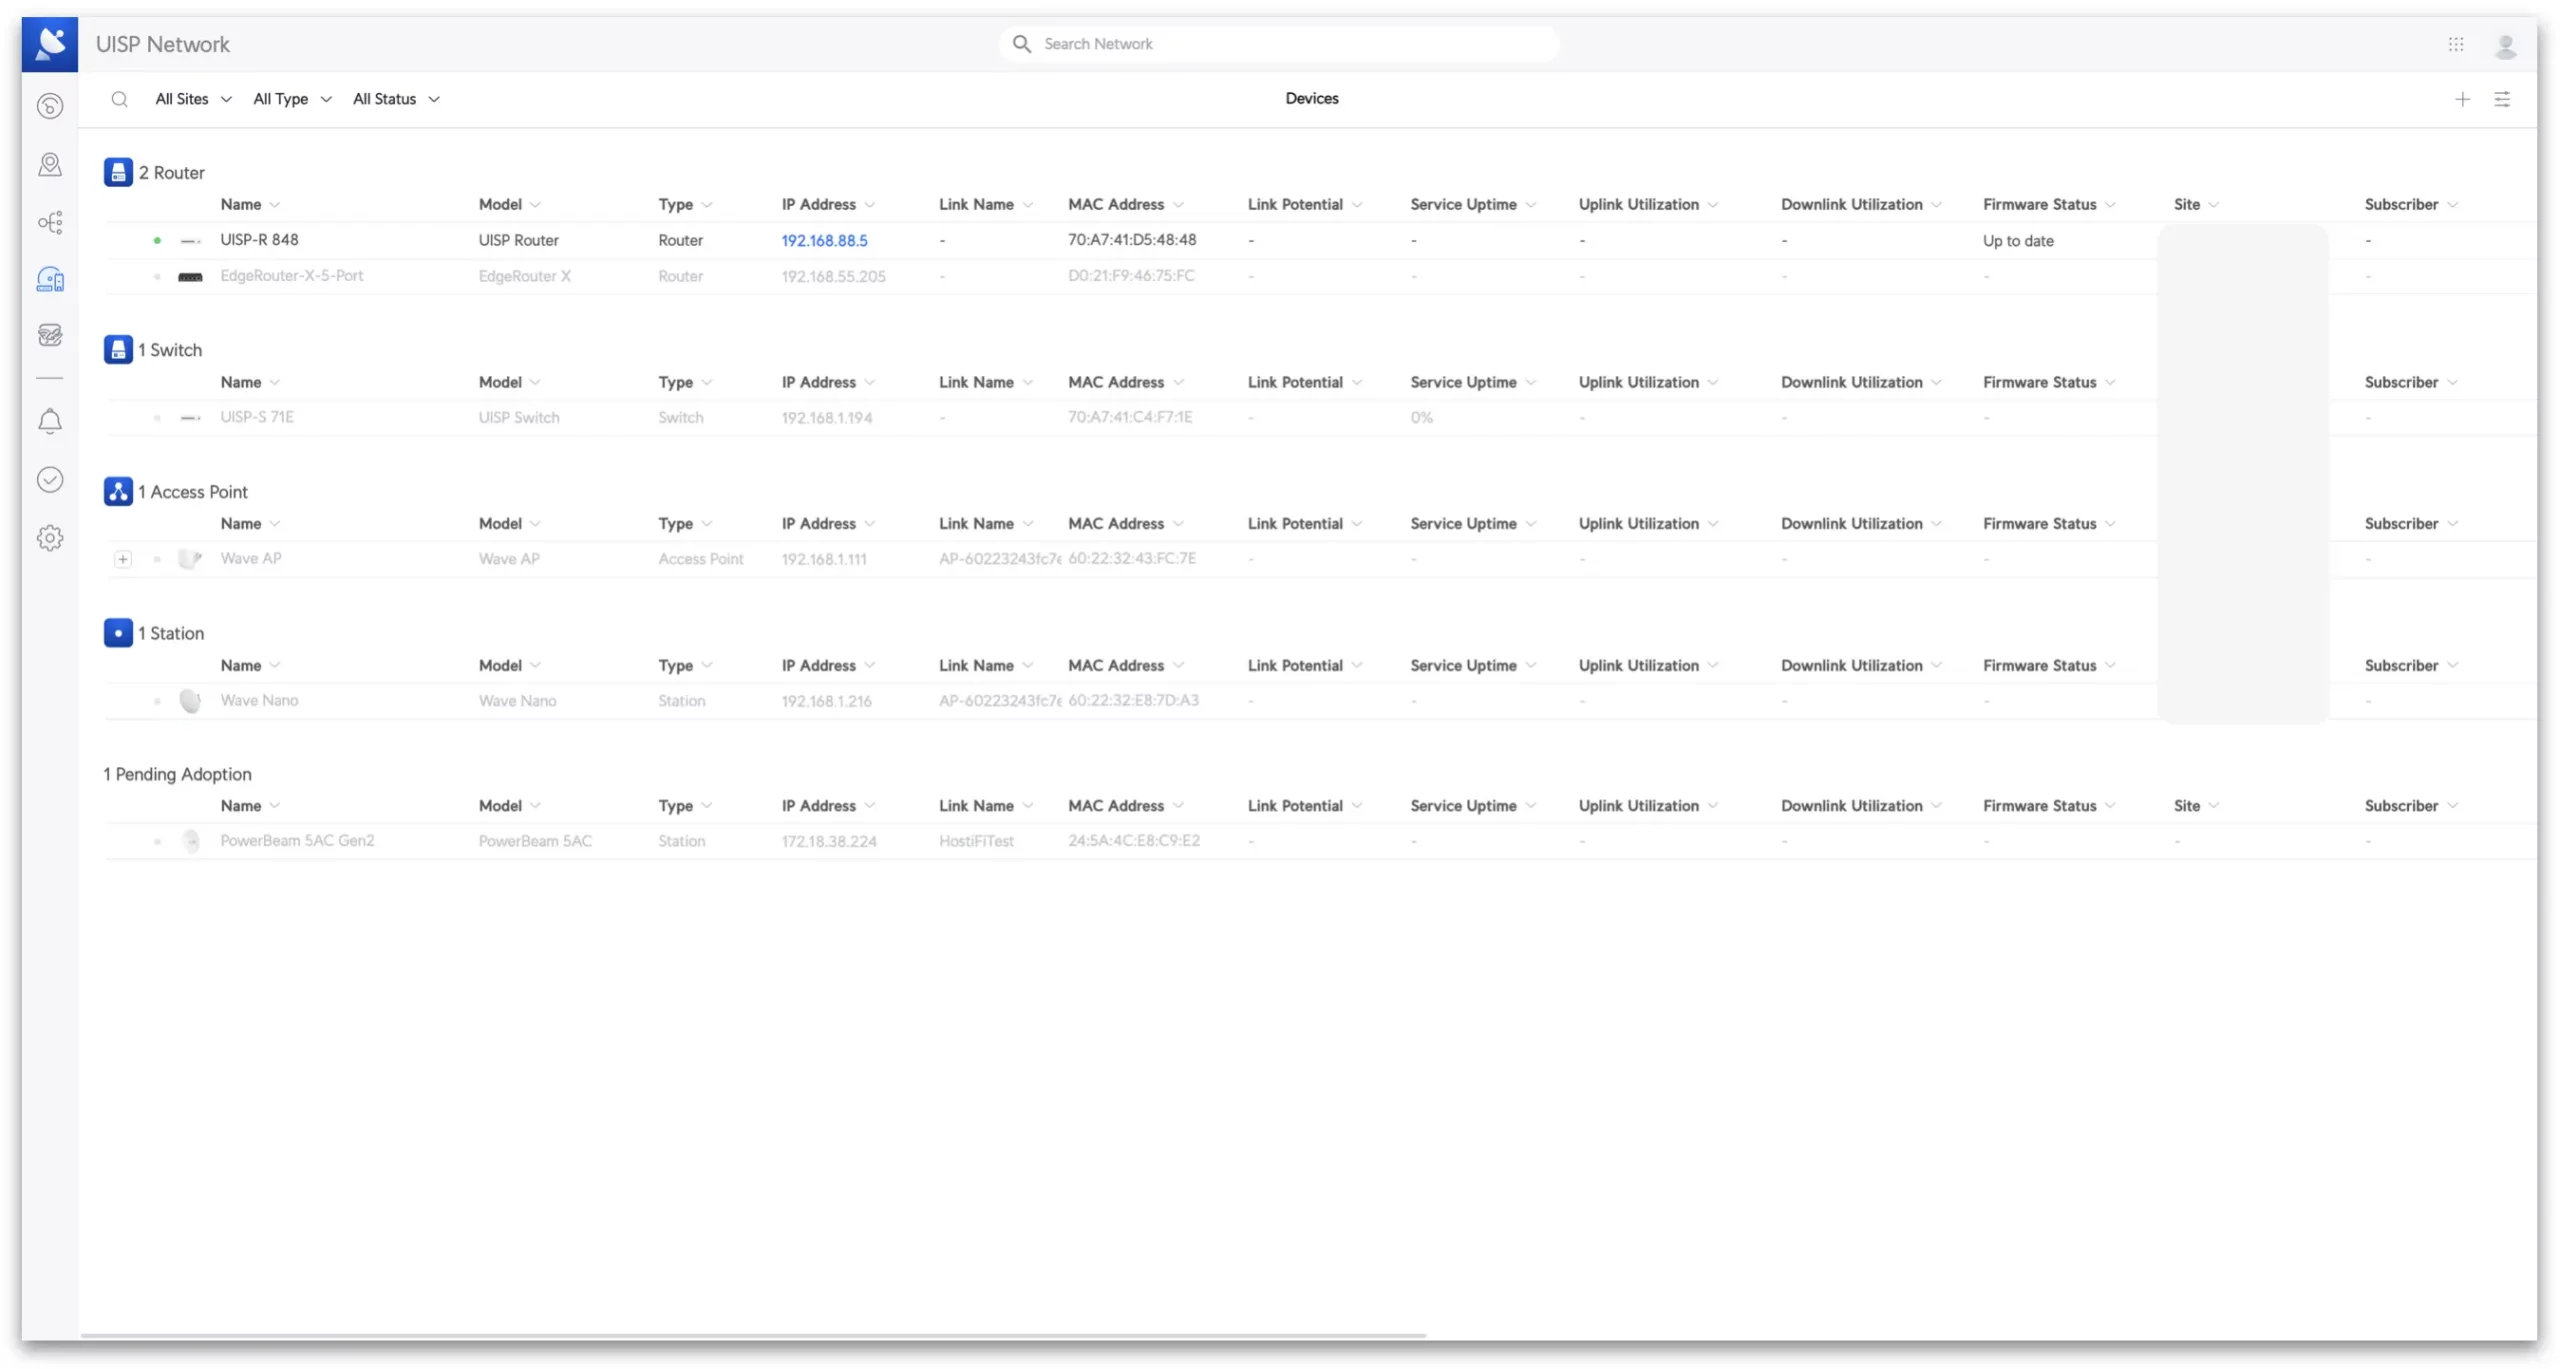Click the 60:22:32:E8:7D:A3 MAC cell
Image resolution: width=2560 pixels, height=1369 pixels.
1133,701
